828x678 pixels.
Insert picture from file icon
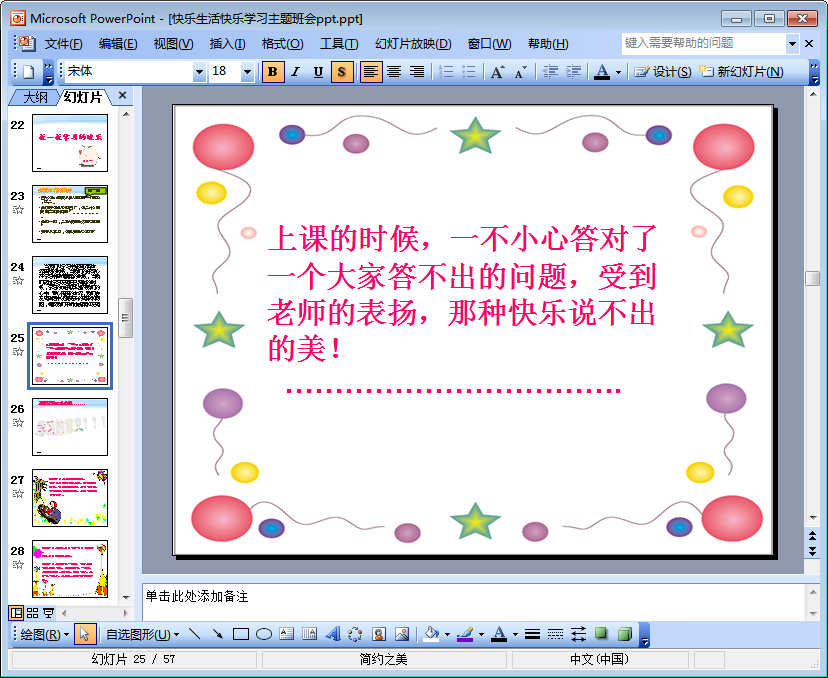point(402,634)
